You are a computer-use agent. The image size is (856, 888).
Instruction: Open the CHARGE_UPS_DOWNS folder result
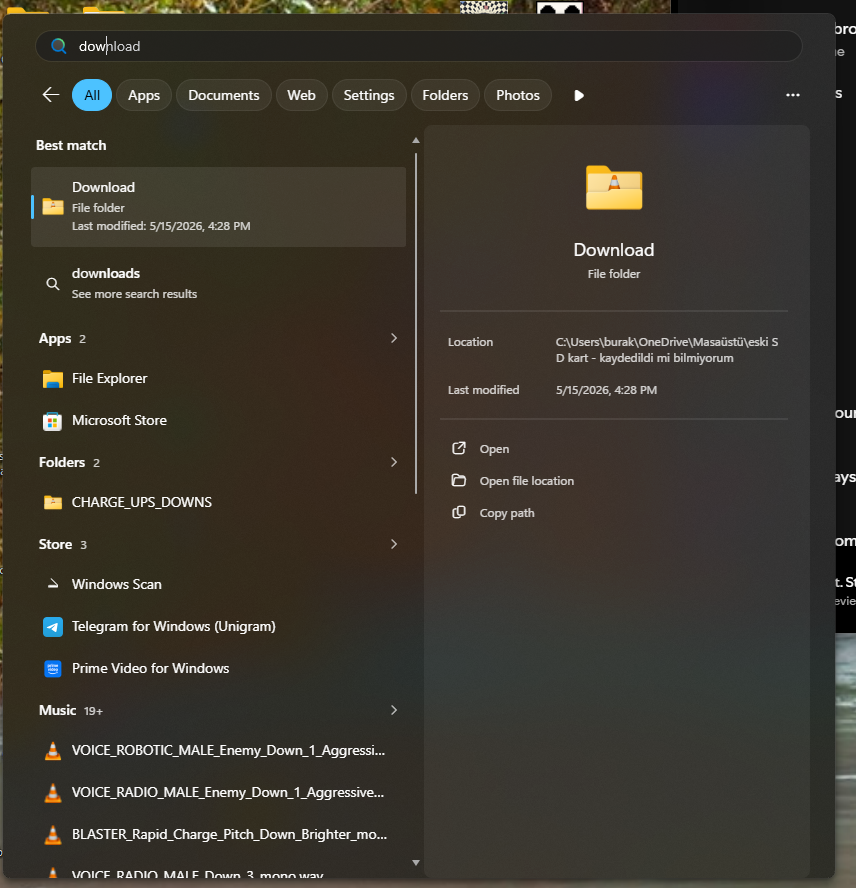pos(219,502)
